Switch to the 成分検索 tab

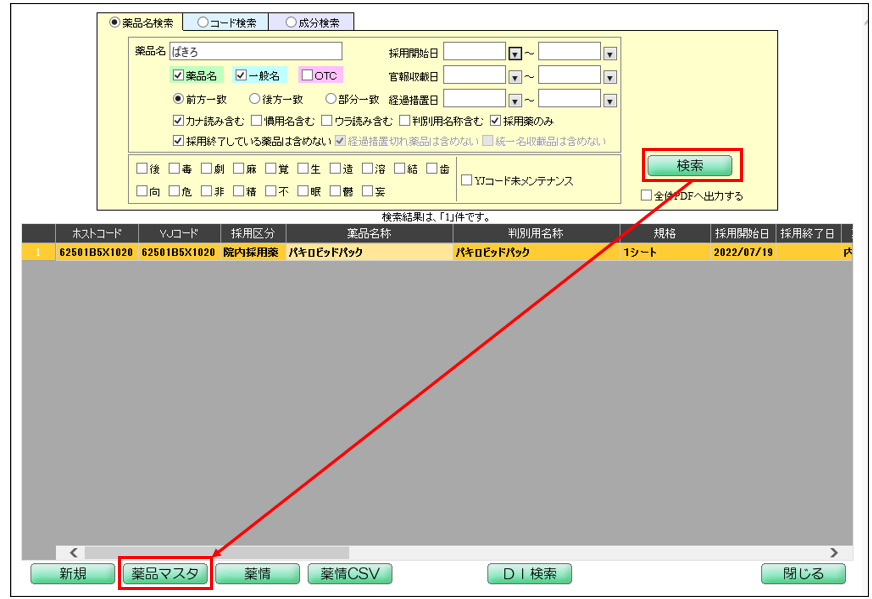coord(311,22)
